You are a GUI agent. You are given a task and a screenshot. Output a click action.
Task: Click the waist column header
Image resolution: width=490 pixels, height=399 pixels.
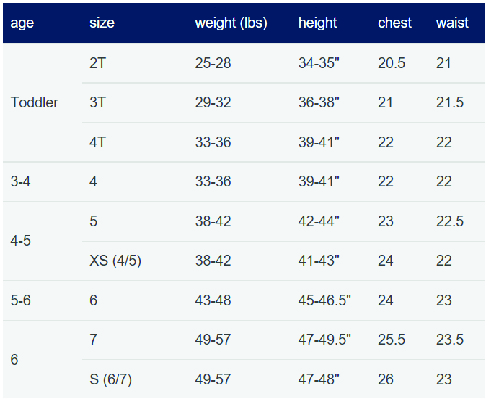(x=452, y=23)
